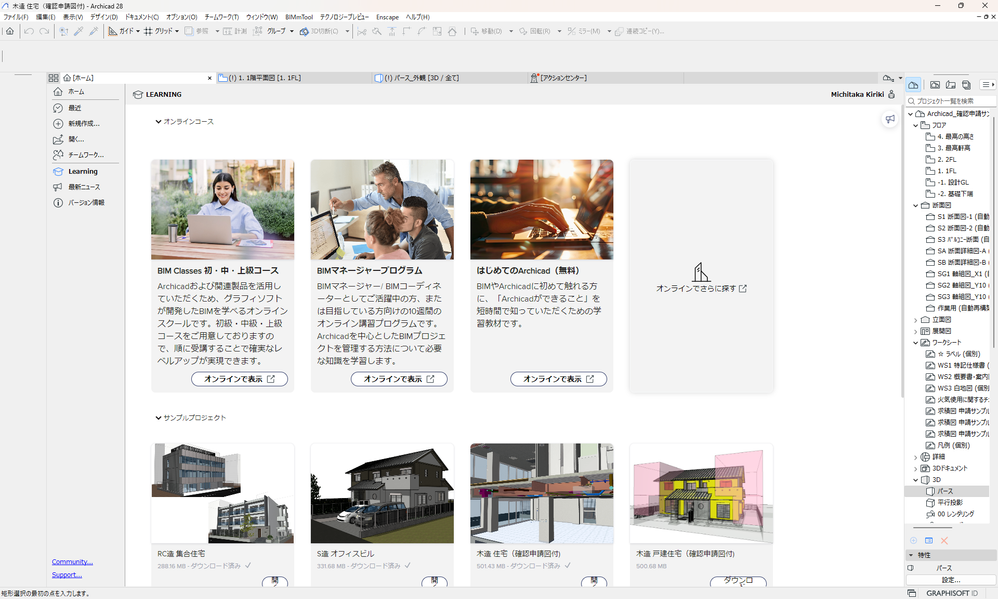The image size is (998, 599).
Task: Select 2. 2FL in the navigator
Action: tap(946, 160)
